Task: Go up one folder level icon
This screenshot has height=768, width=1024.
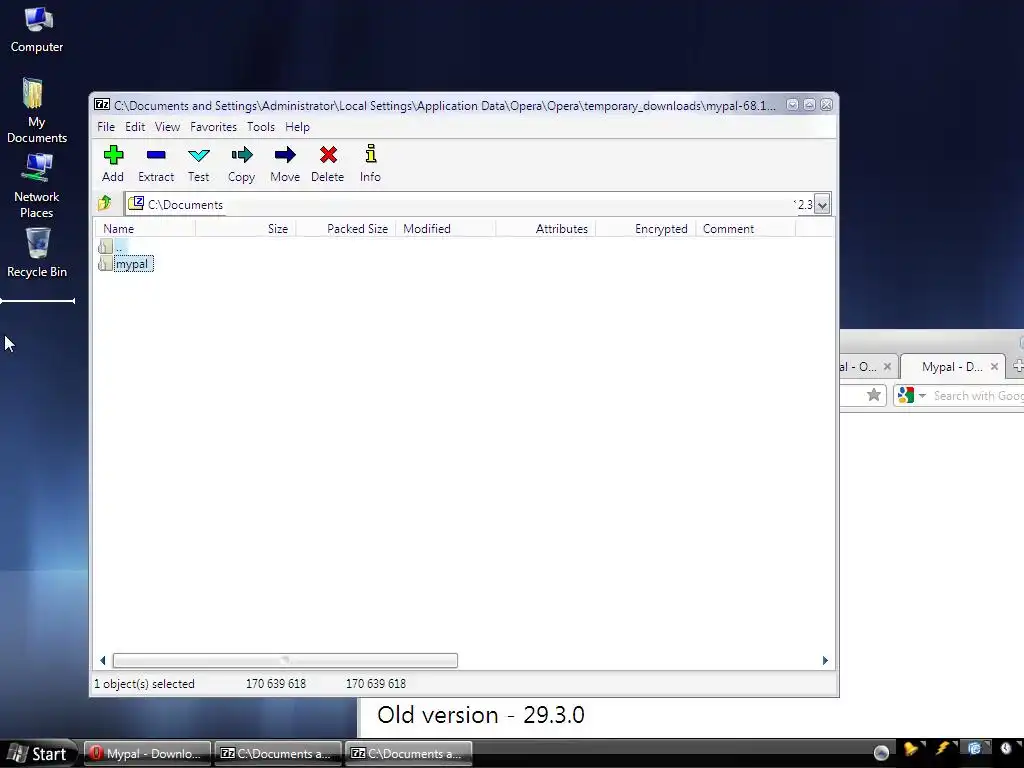Action: 104,203
